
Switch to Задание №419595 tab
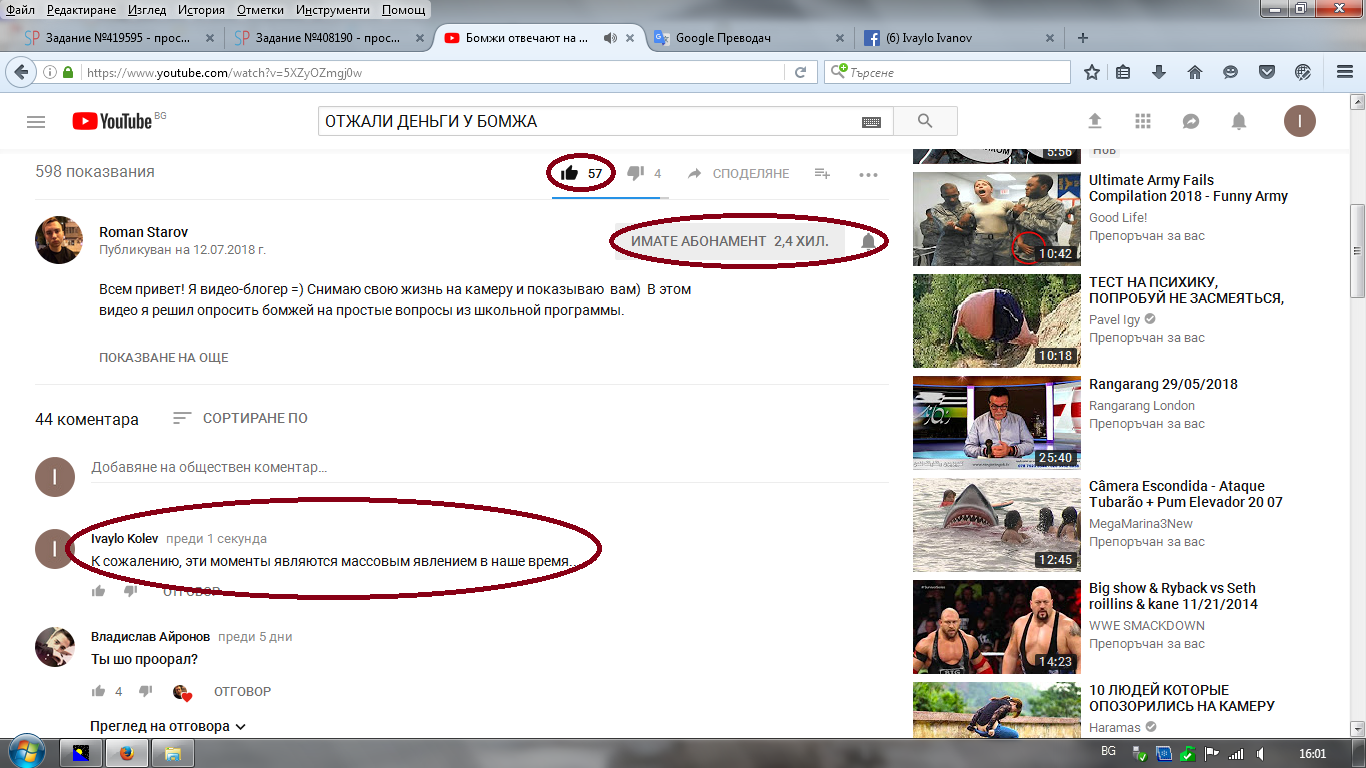(x=120, y=38)
